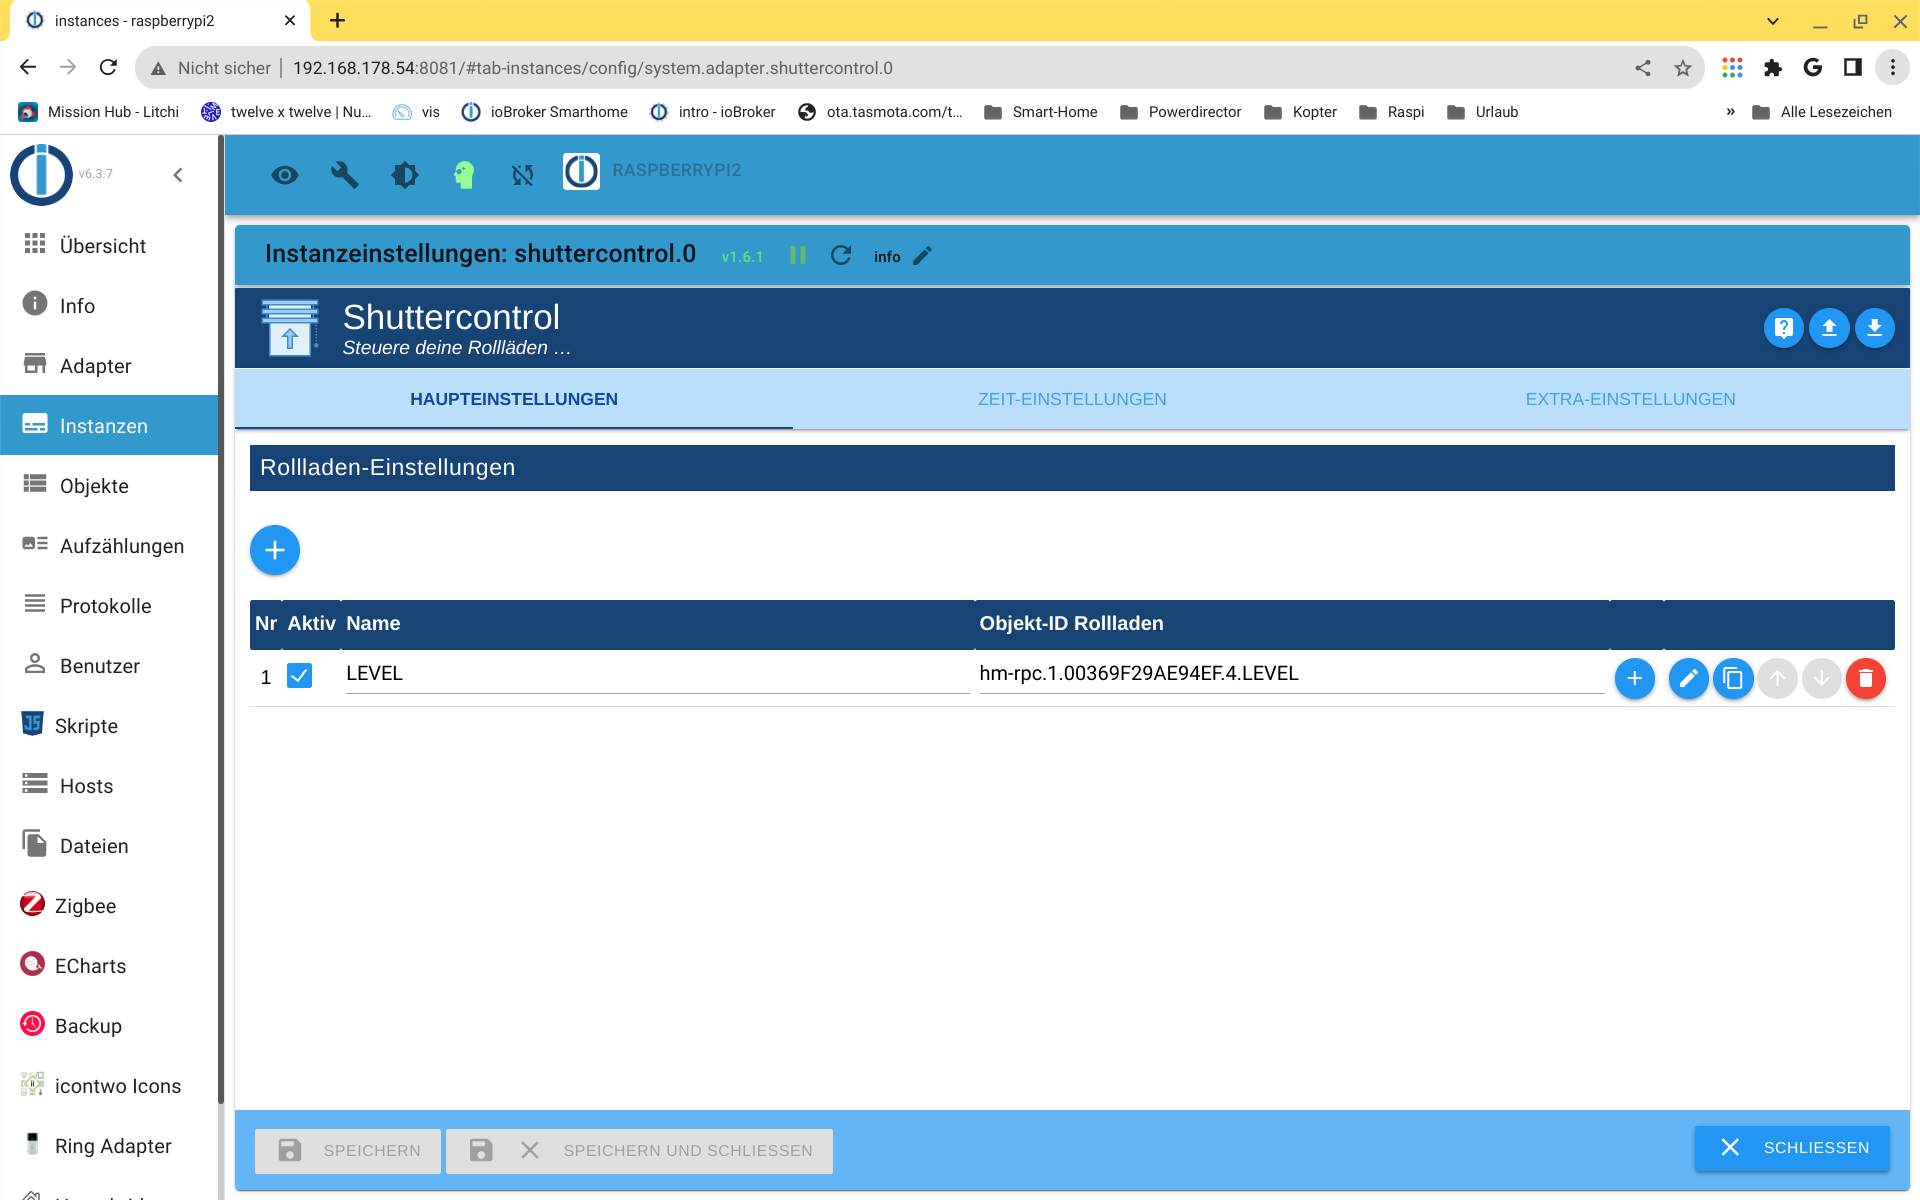Viewport: 1920px width, 1200px height.
Task: Click the Objekt-ID Rollladen field
Action: click(1291, 675)
